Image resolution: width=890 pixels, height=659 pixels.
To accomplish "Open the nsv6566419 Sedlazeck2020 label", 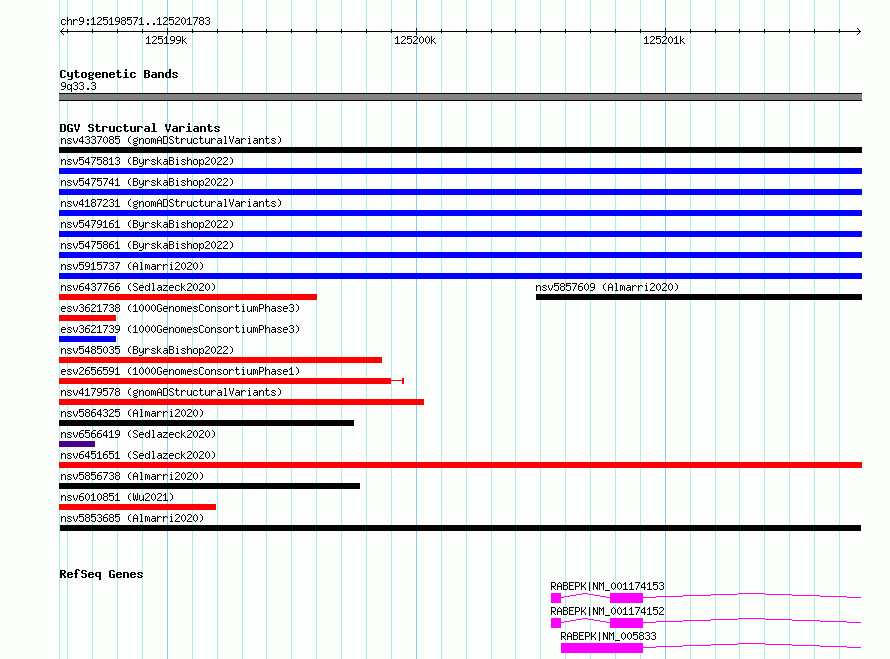I will 138,434.
